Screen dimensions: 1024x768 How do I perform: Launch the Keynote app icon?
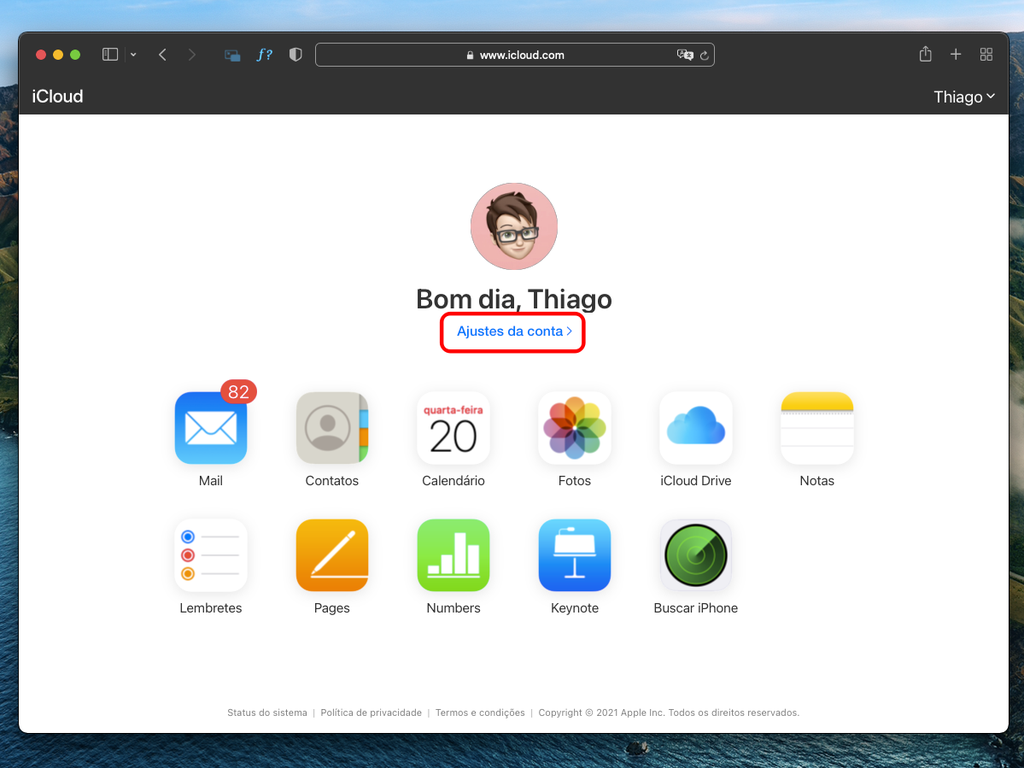tap(575, 555)
